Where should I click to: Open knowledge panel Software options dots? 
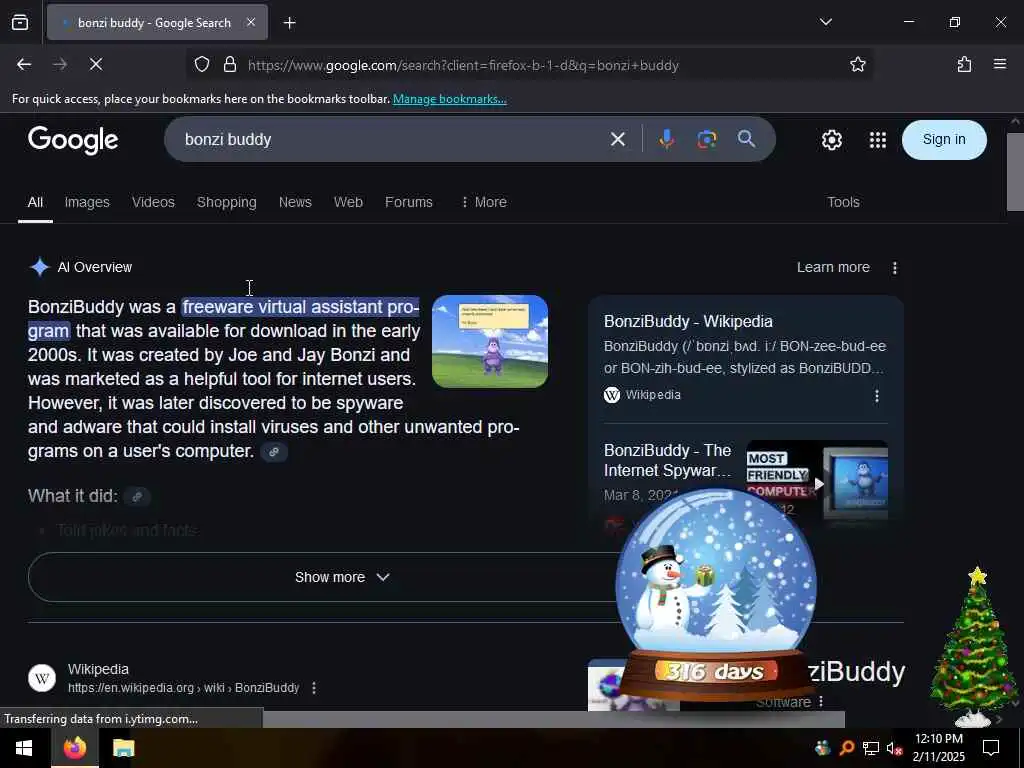pyautogui.click(x=821, y=702)
